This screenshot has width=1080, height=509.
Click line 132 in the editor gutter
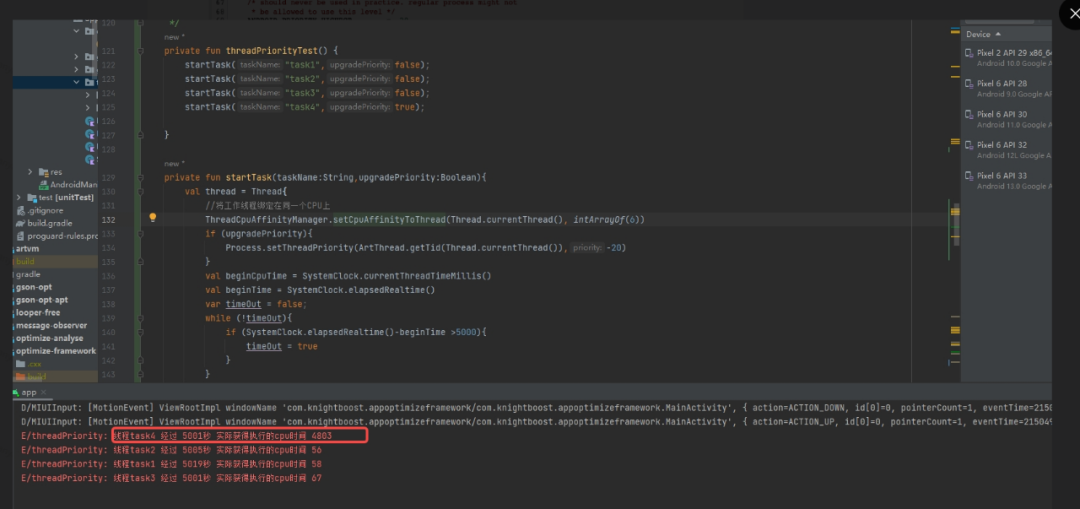tap(108, 219)
